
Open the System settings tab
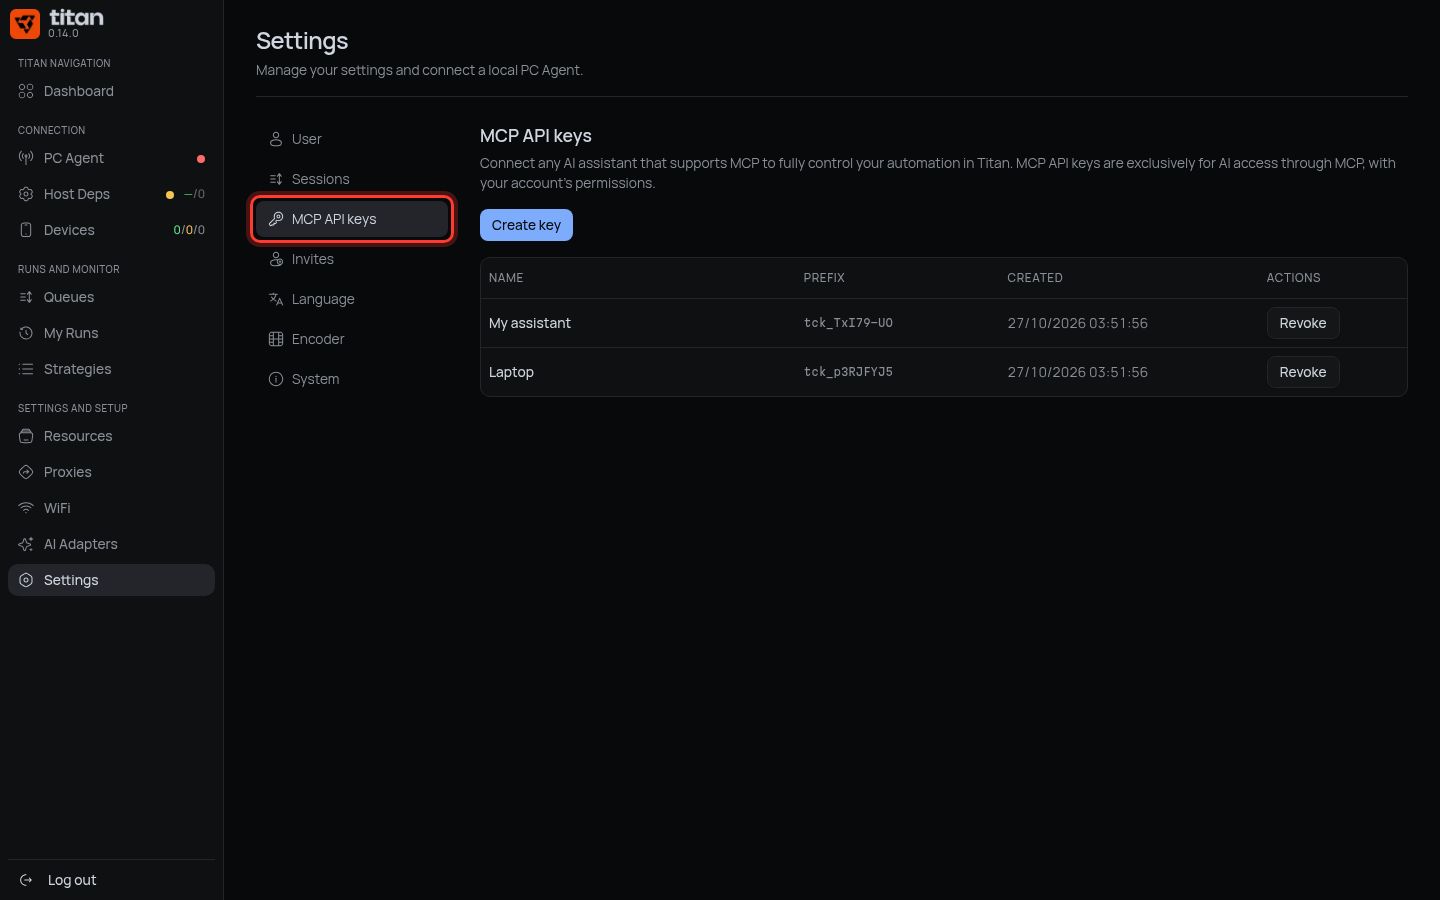(352, 379)
